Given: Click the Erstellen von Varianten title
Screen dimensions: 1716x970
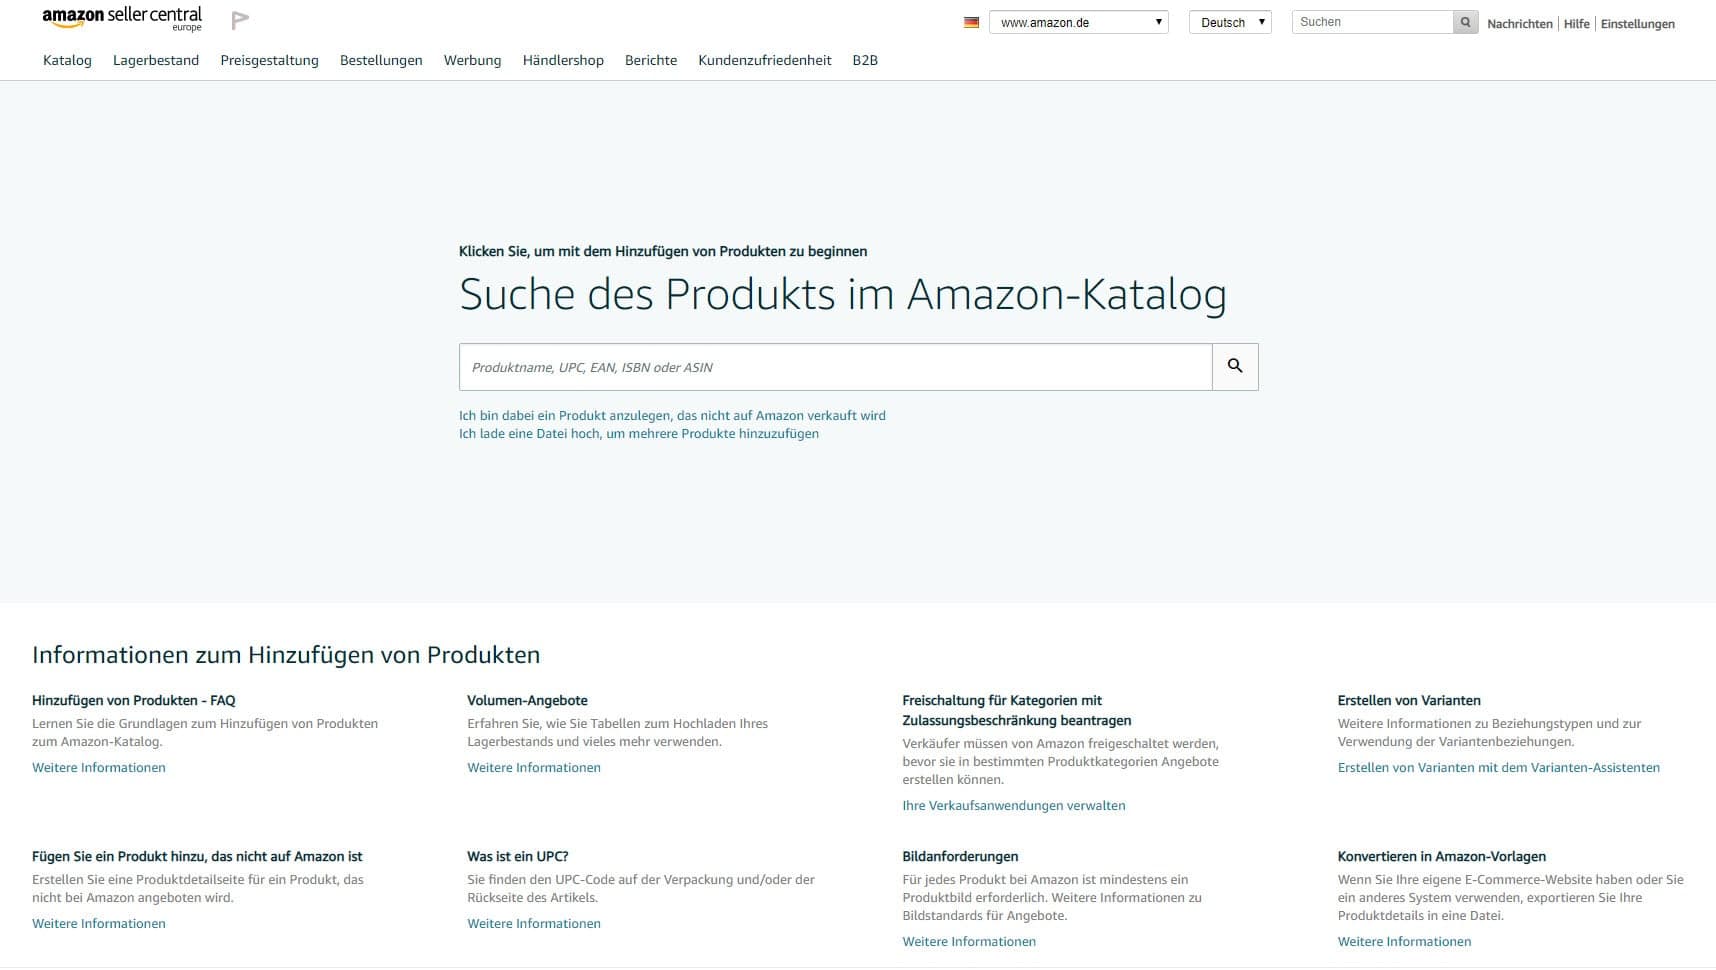Looking at the screenshot, I should (1409, 700).
